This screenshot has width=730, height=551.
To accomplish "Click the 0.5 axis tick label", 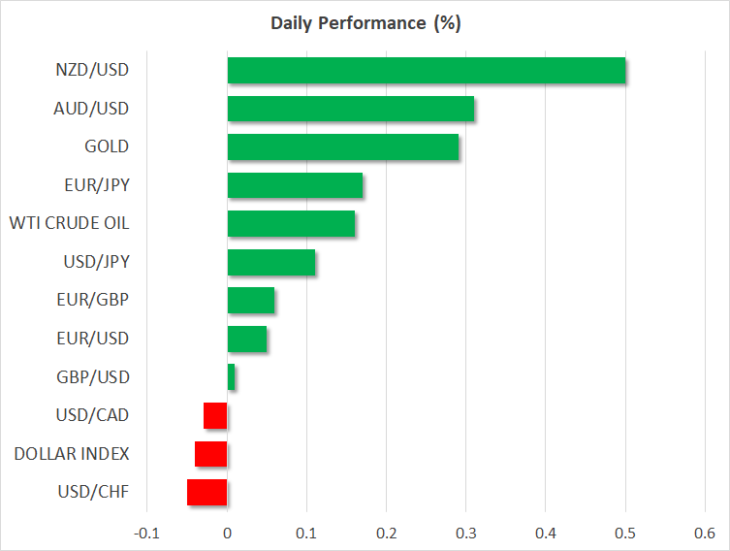I will pos(625,533).
